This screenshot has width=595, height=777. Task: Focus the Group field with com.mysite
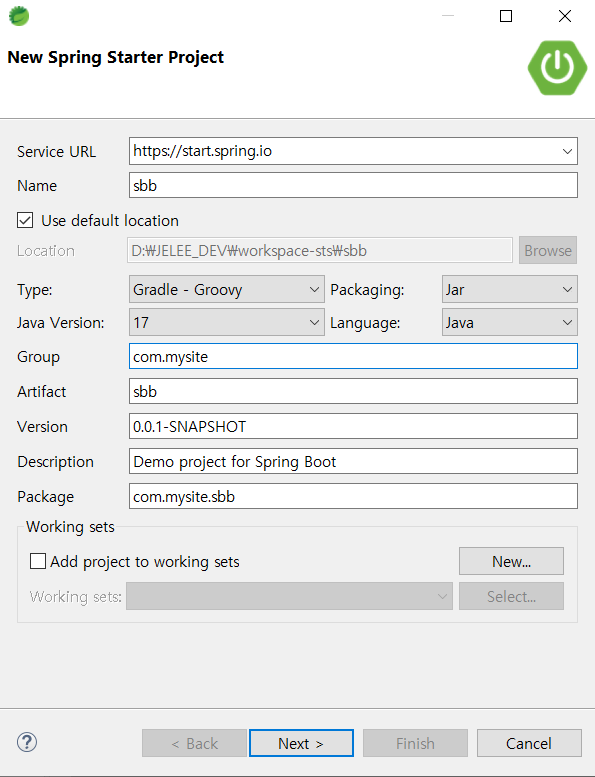click(353, 356)
